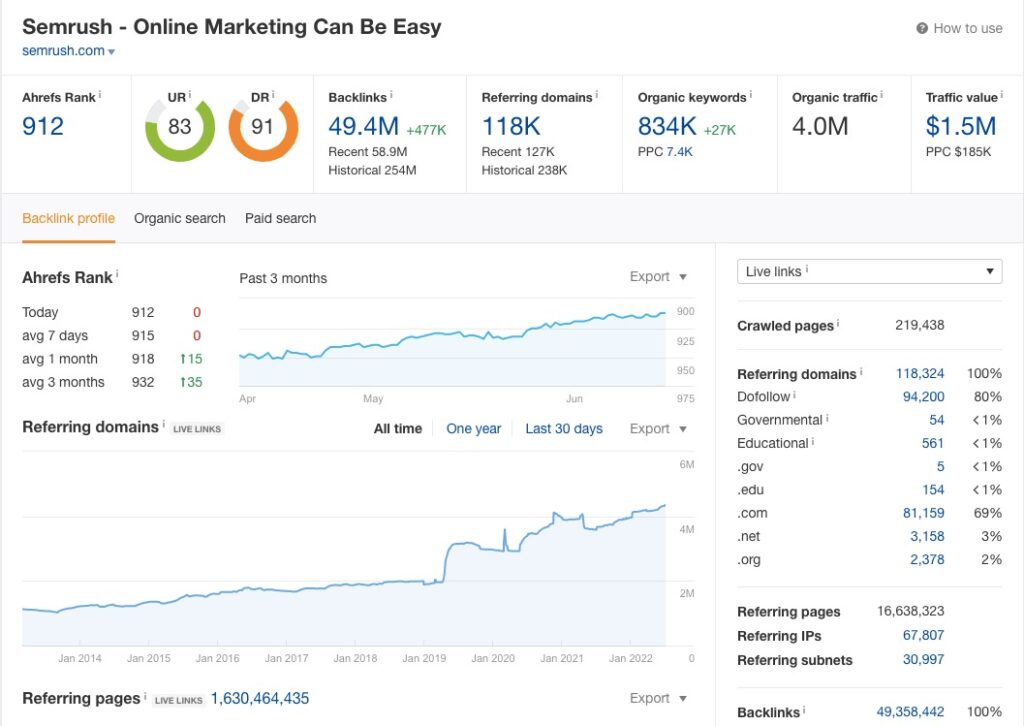Click info icon beside Governmental label

(827, 418)
